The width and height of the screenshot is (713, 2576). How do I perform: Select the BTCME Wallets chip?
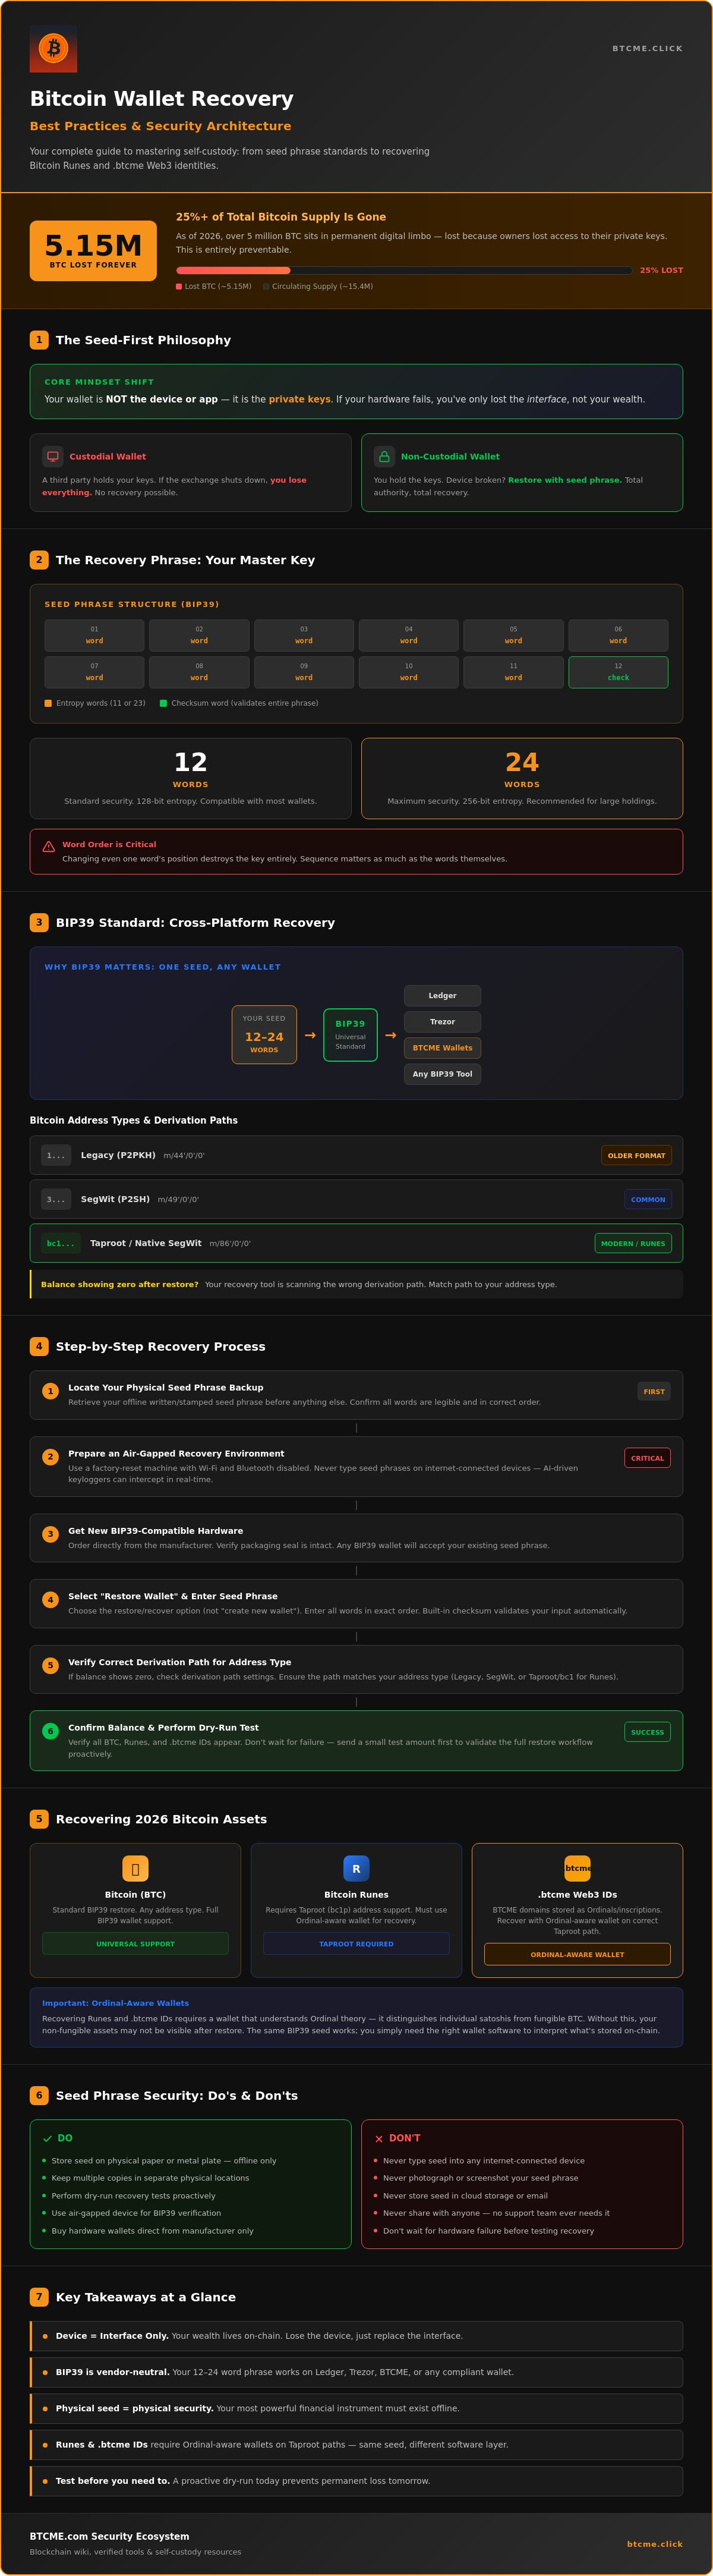442,1048
